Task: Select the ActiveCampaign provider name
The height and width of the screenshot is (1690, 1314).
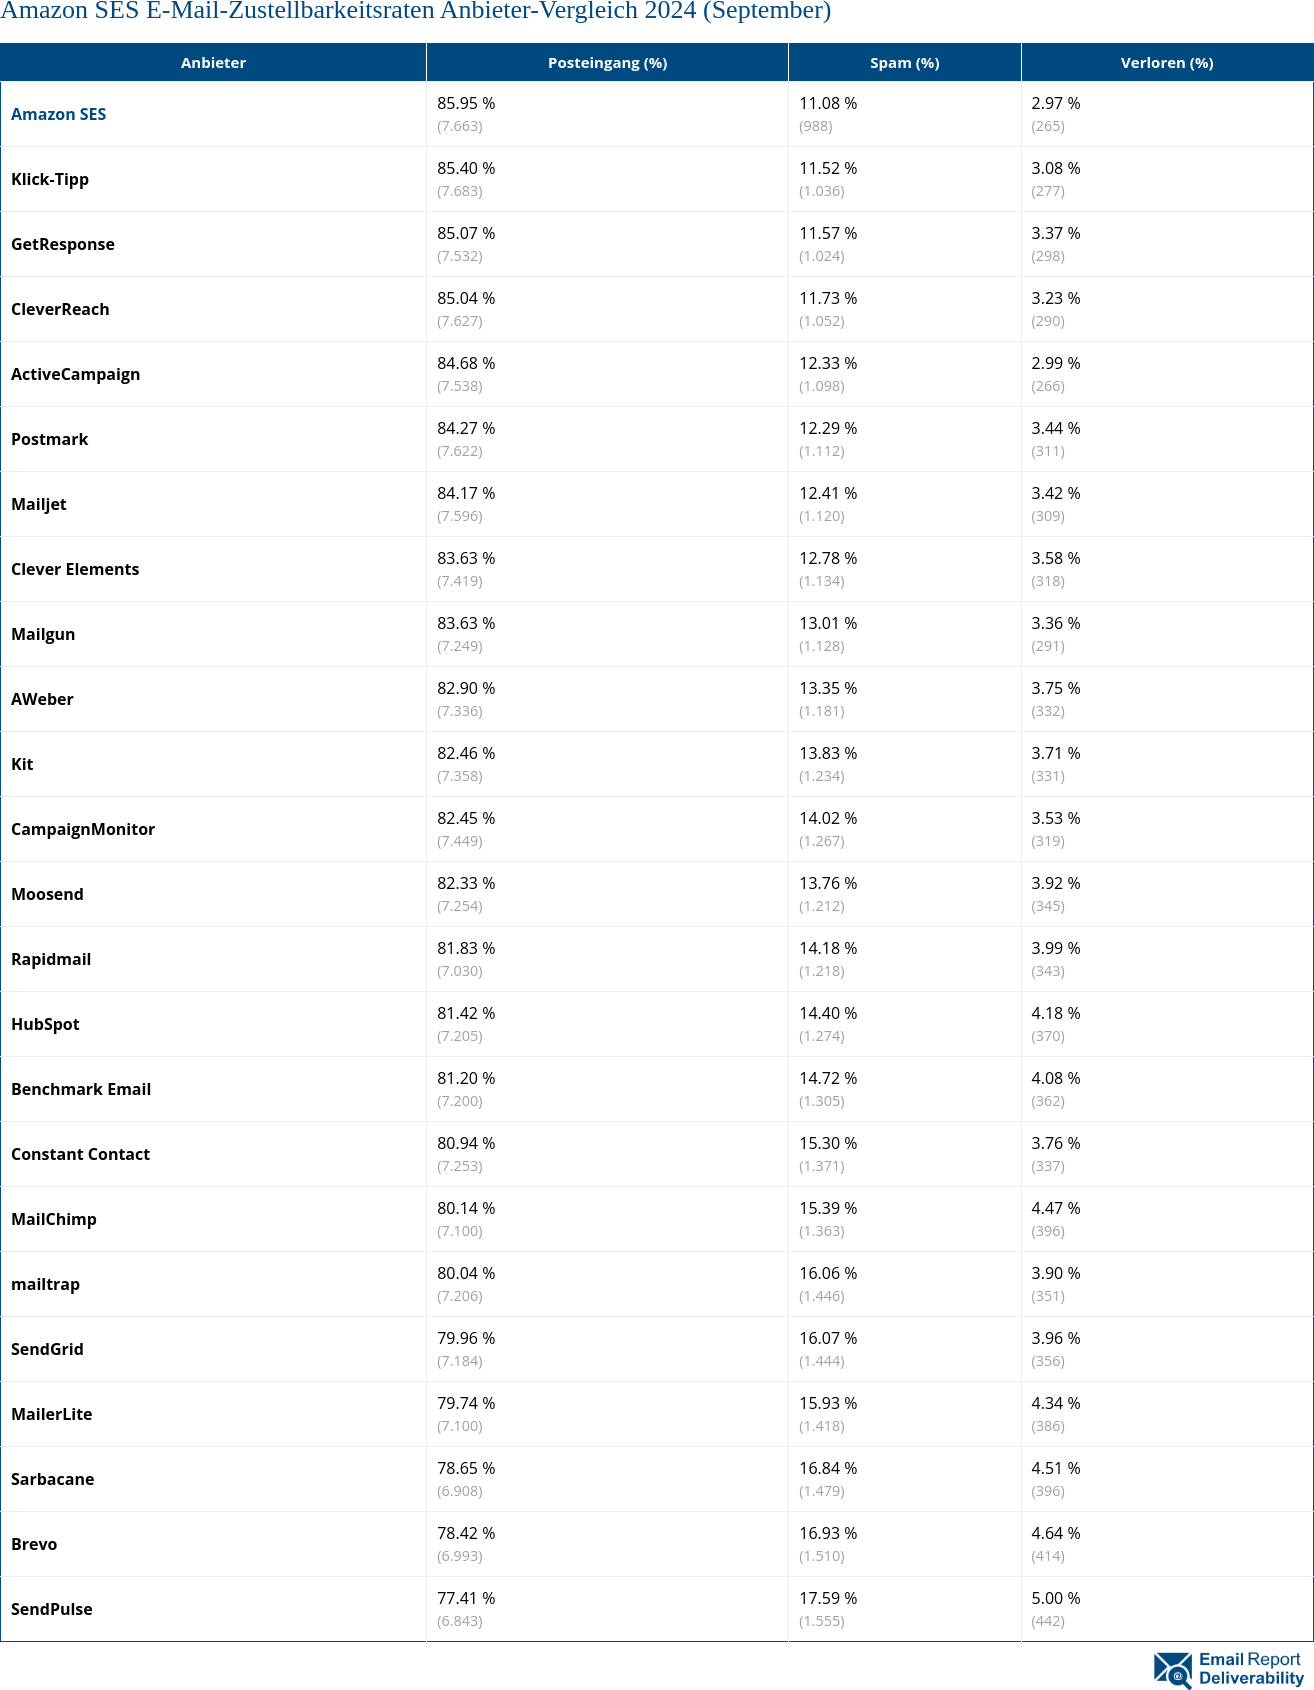Action: click(x=76, y=374)
